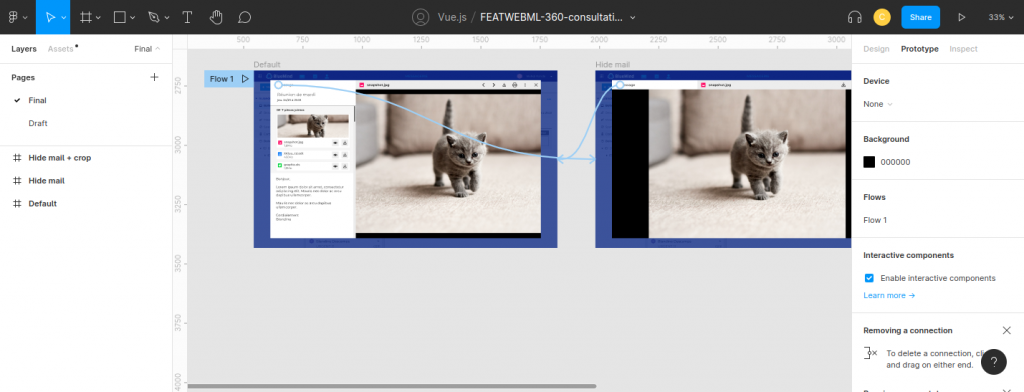Click the frame icon beside Default layer
The width and height of the screenshot is (1024, 392).
pos(17,203)
